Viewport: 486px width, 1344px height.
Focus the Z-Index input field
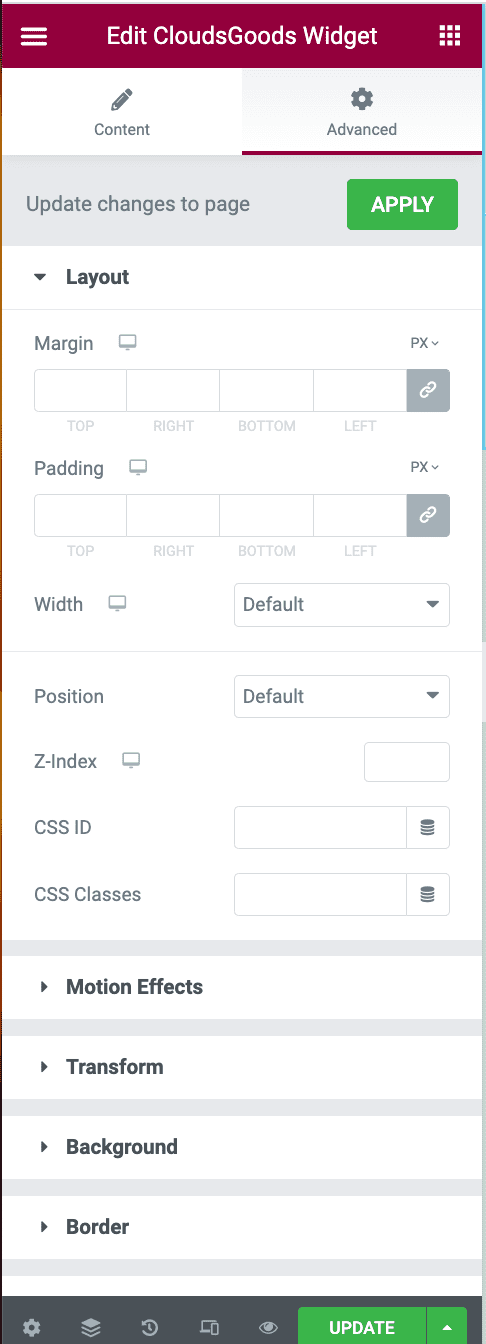point(407,762)
